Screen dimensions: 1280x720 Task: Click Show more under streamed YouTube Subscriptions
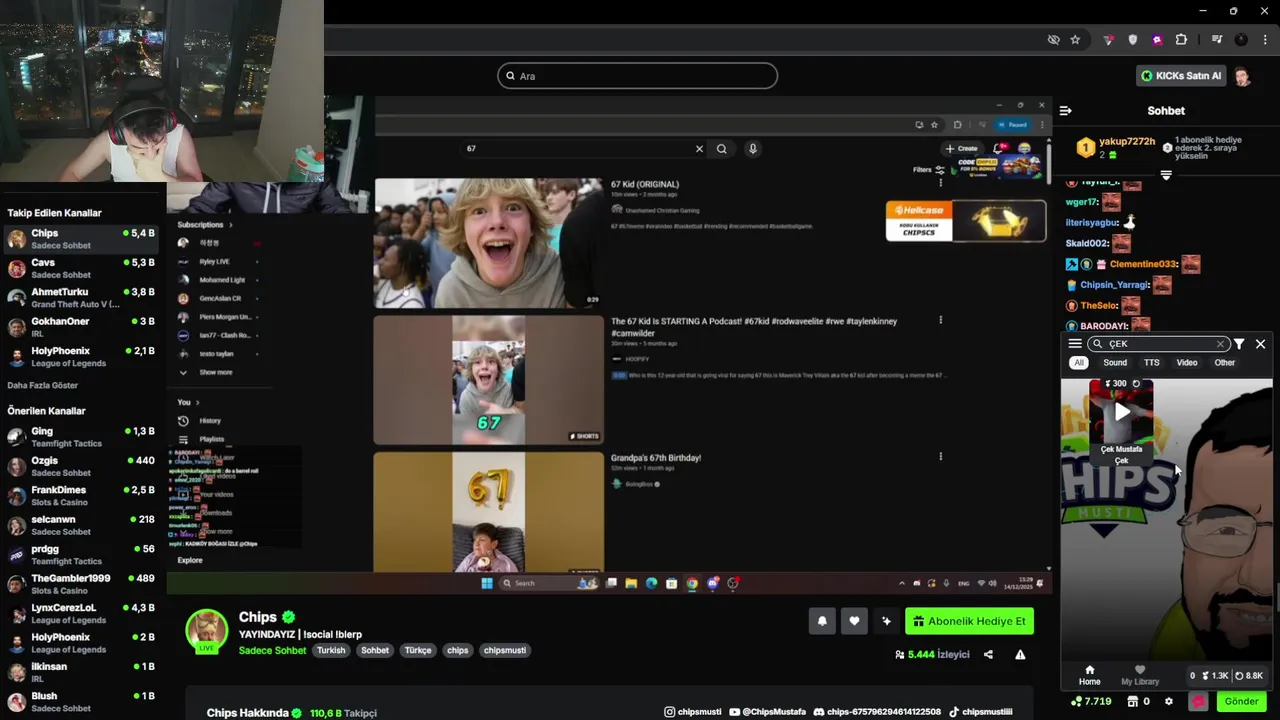click(215, 372)
